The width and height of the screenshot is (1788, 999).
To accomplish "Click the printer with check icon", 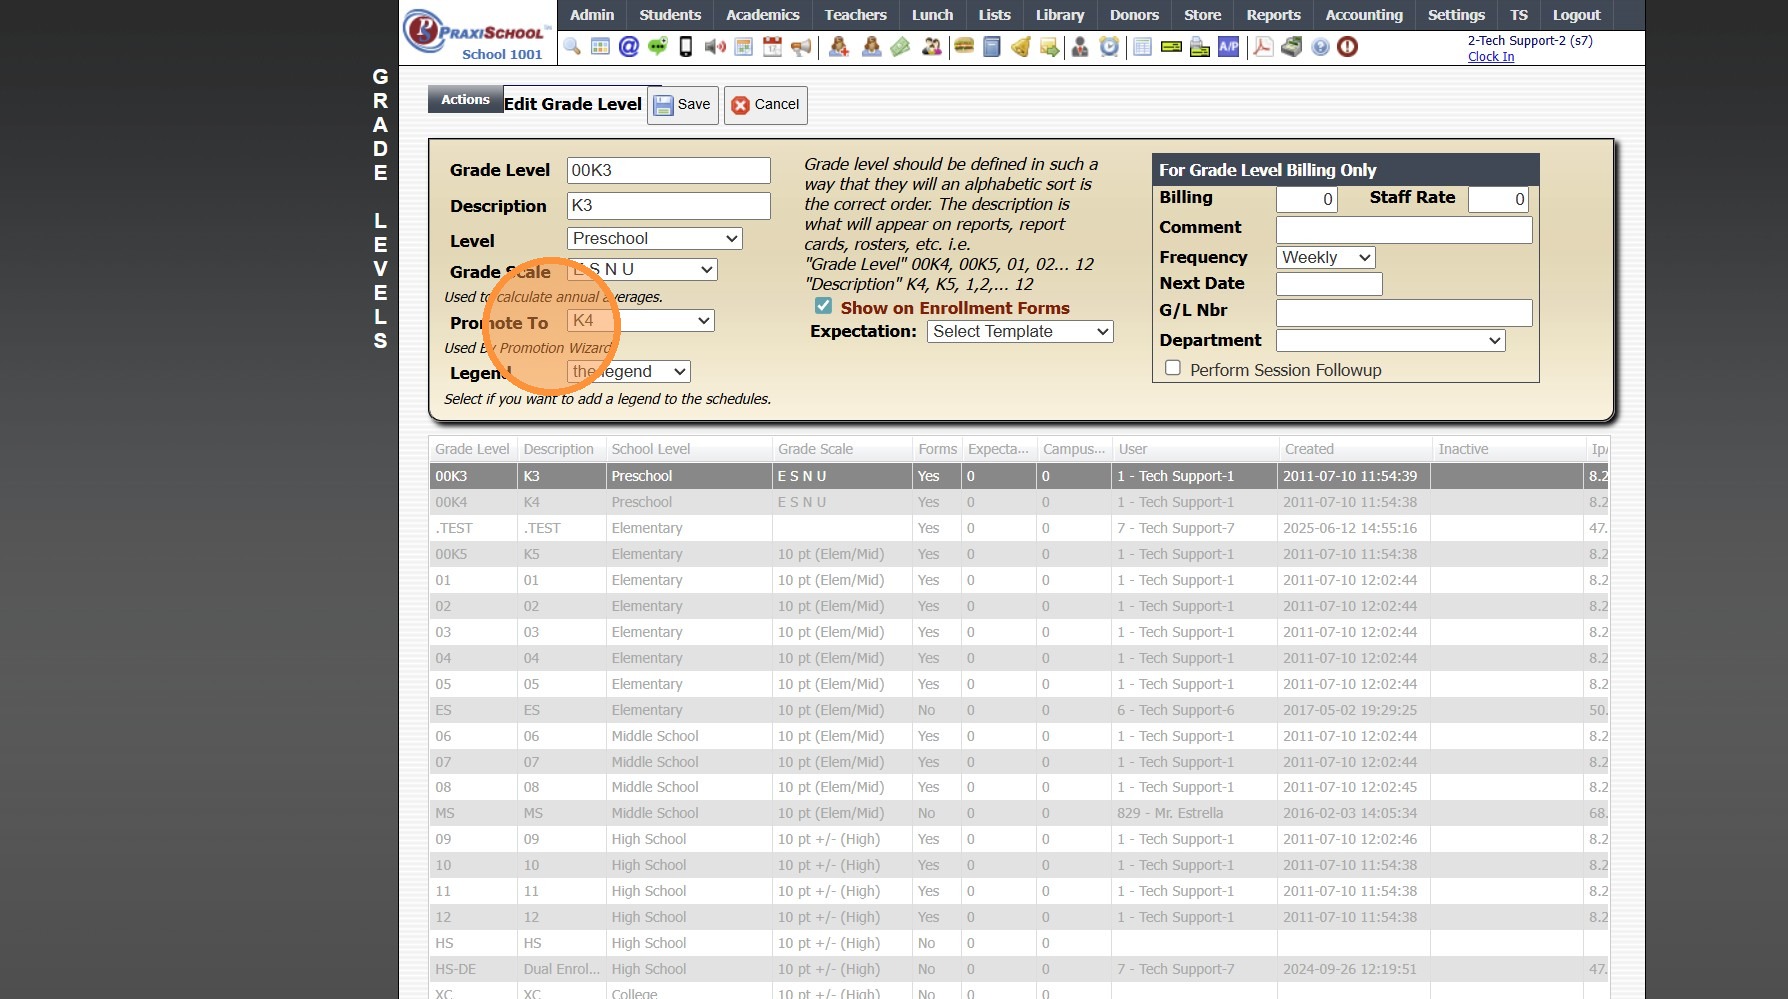I will pyautogui.click(x=1200, y=46).
